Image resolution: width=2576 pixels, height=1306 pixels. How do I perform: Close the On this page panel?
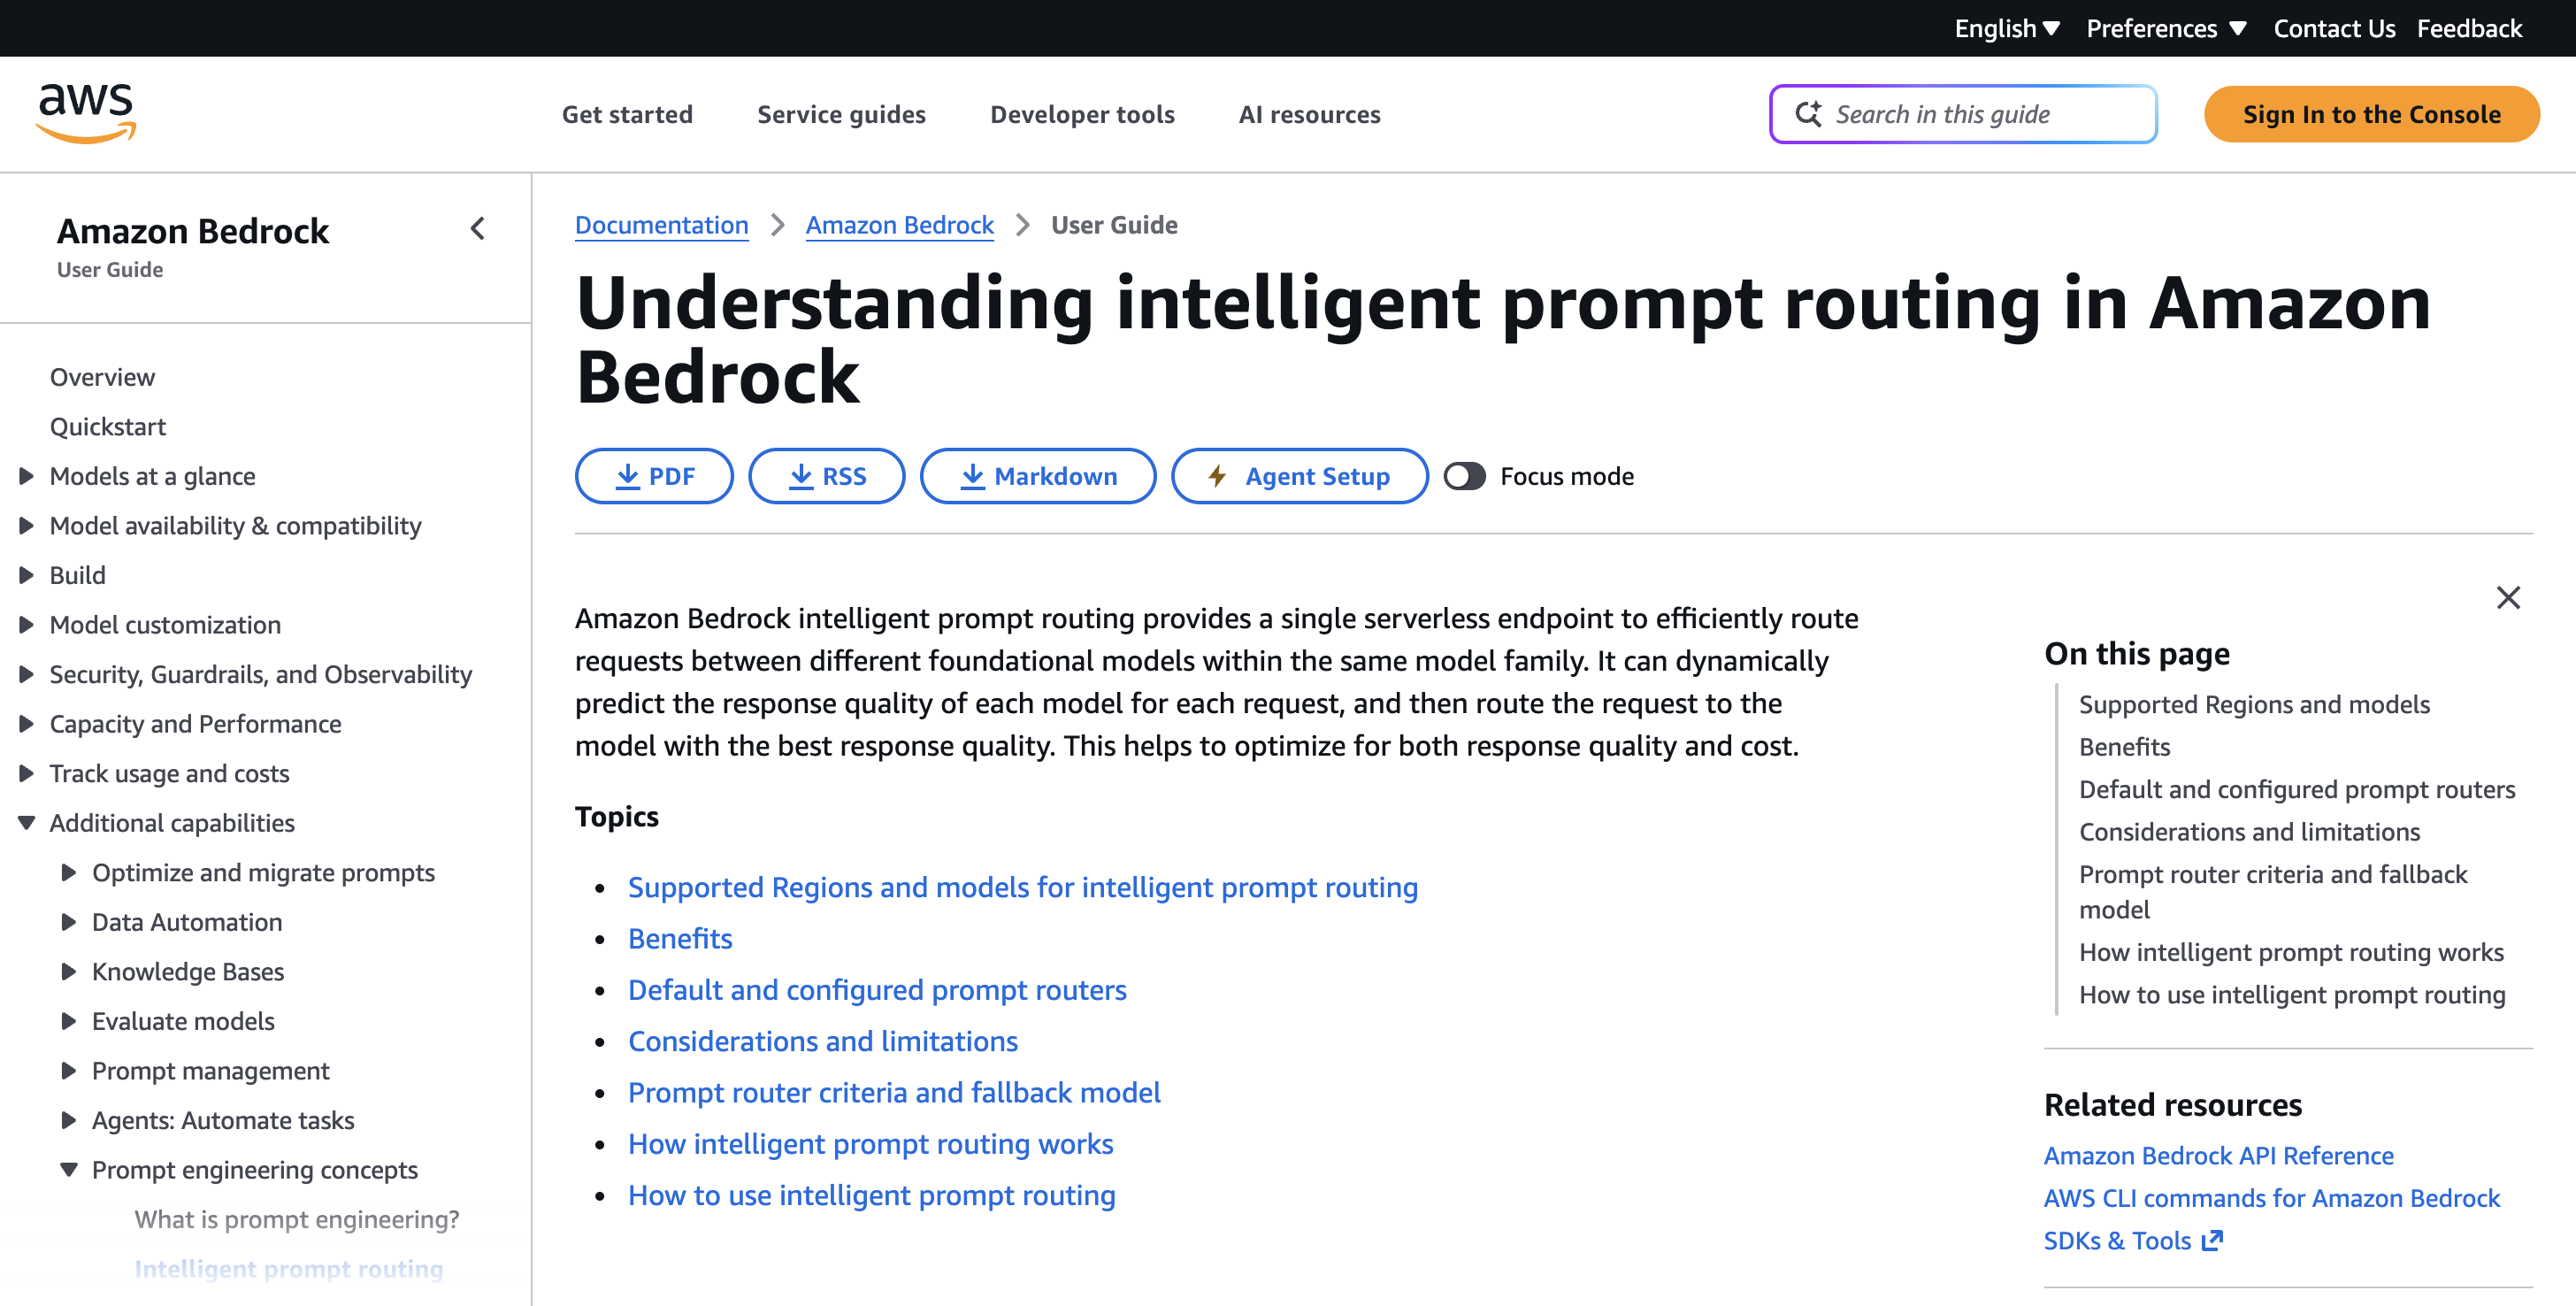2508,598
